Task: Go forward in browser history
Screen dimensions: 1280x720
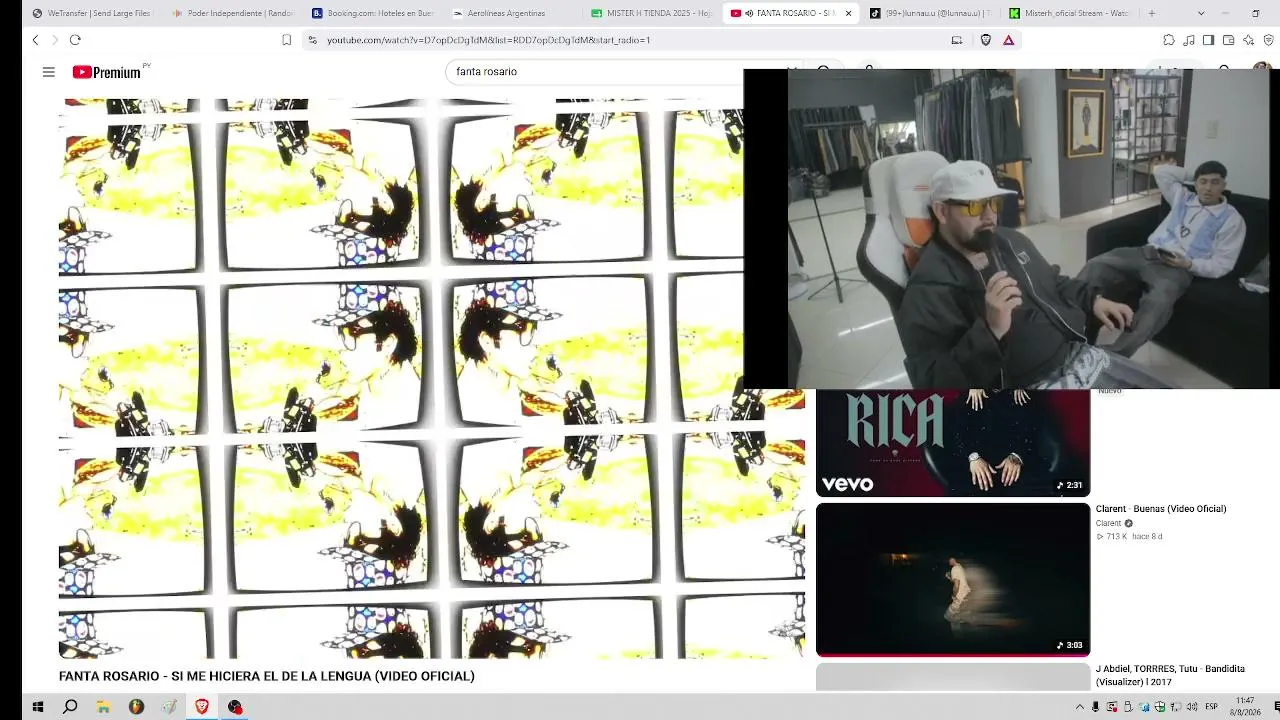Action: coord(55,40)
